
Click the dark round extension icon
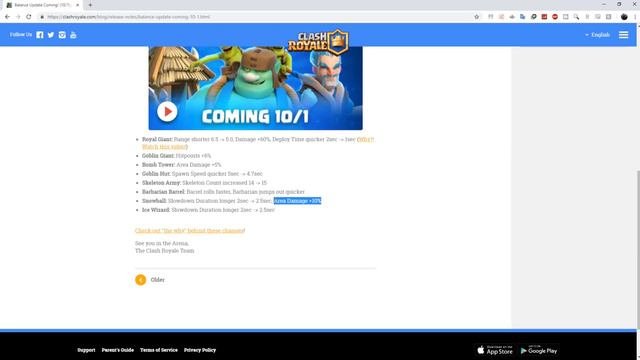[x=533, y=17]
